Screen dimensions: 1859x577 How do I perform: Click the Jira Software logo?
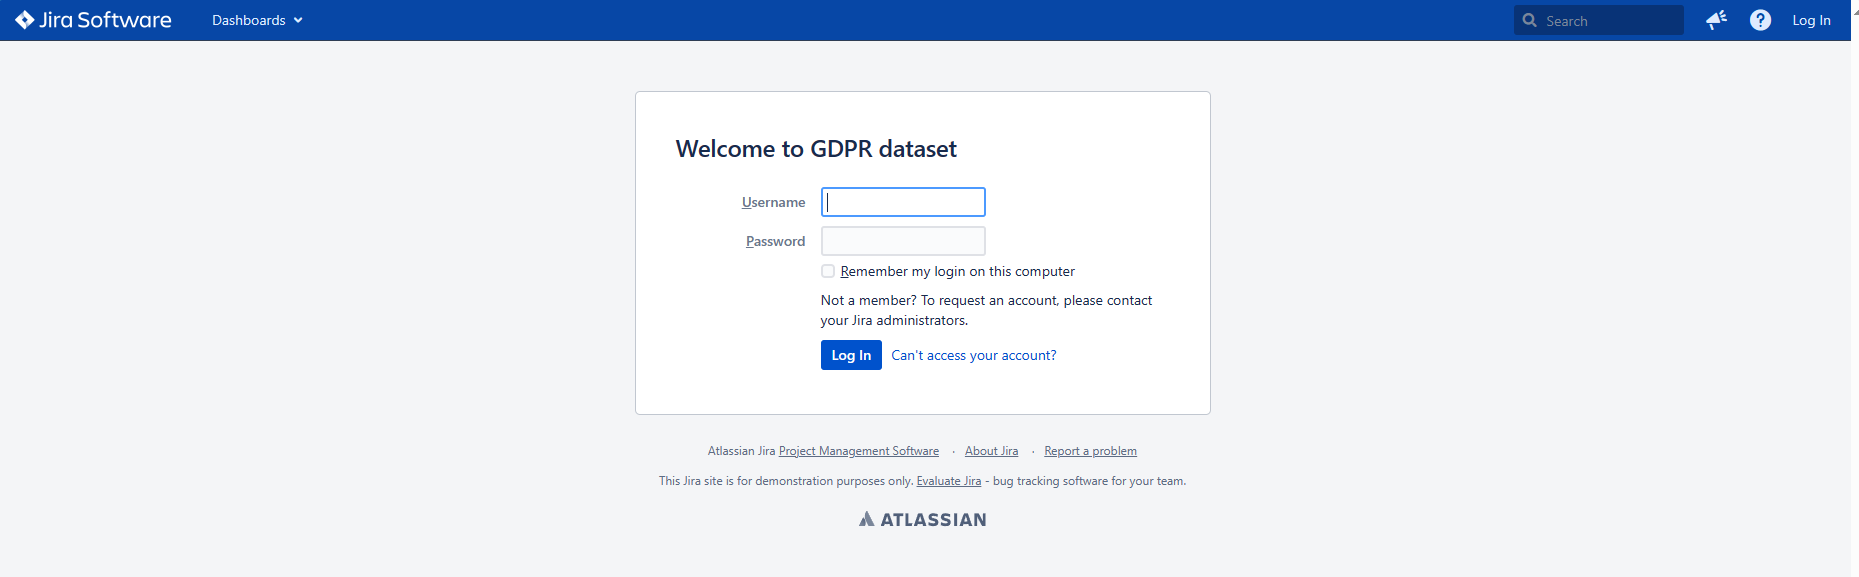93,19
